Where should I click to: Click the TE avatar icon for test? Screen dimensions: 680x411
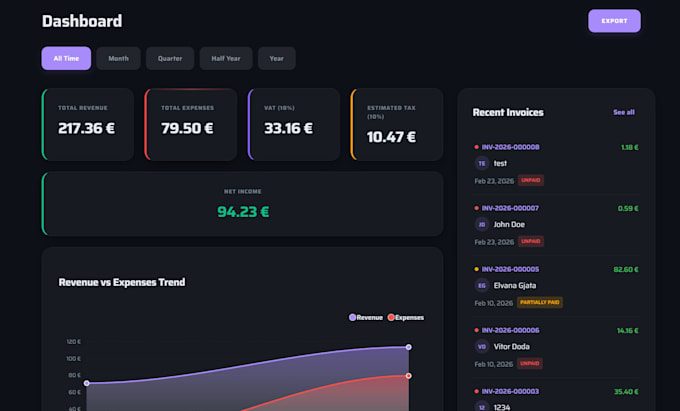tap(482, 163)
